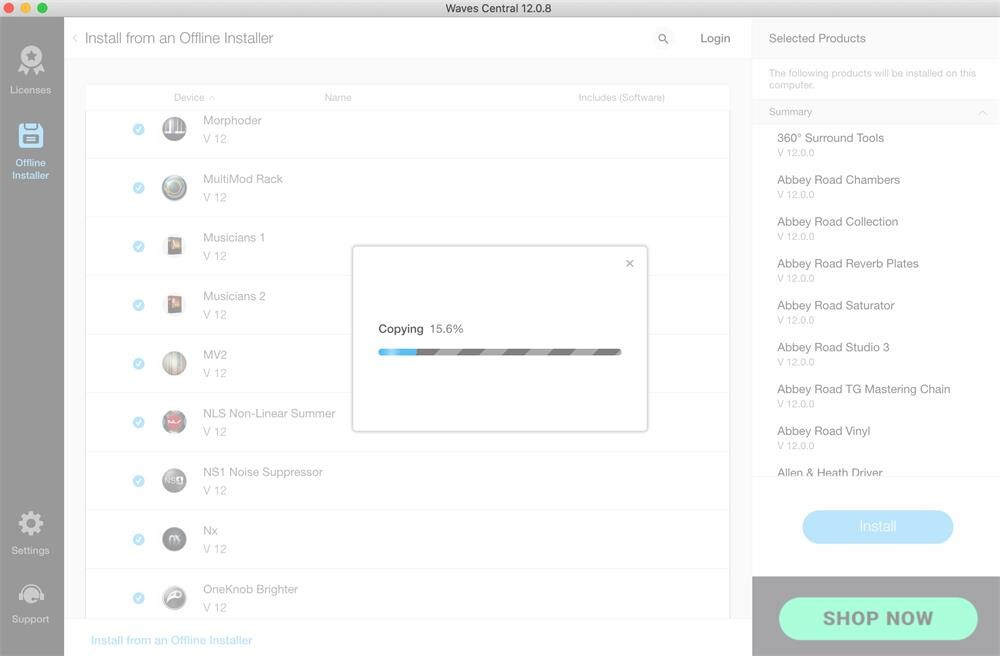Click the search magnifier icon
Image resolution: width=1000 pixels, height=656 pixels.
(x=663, y=39)
